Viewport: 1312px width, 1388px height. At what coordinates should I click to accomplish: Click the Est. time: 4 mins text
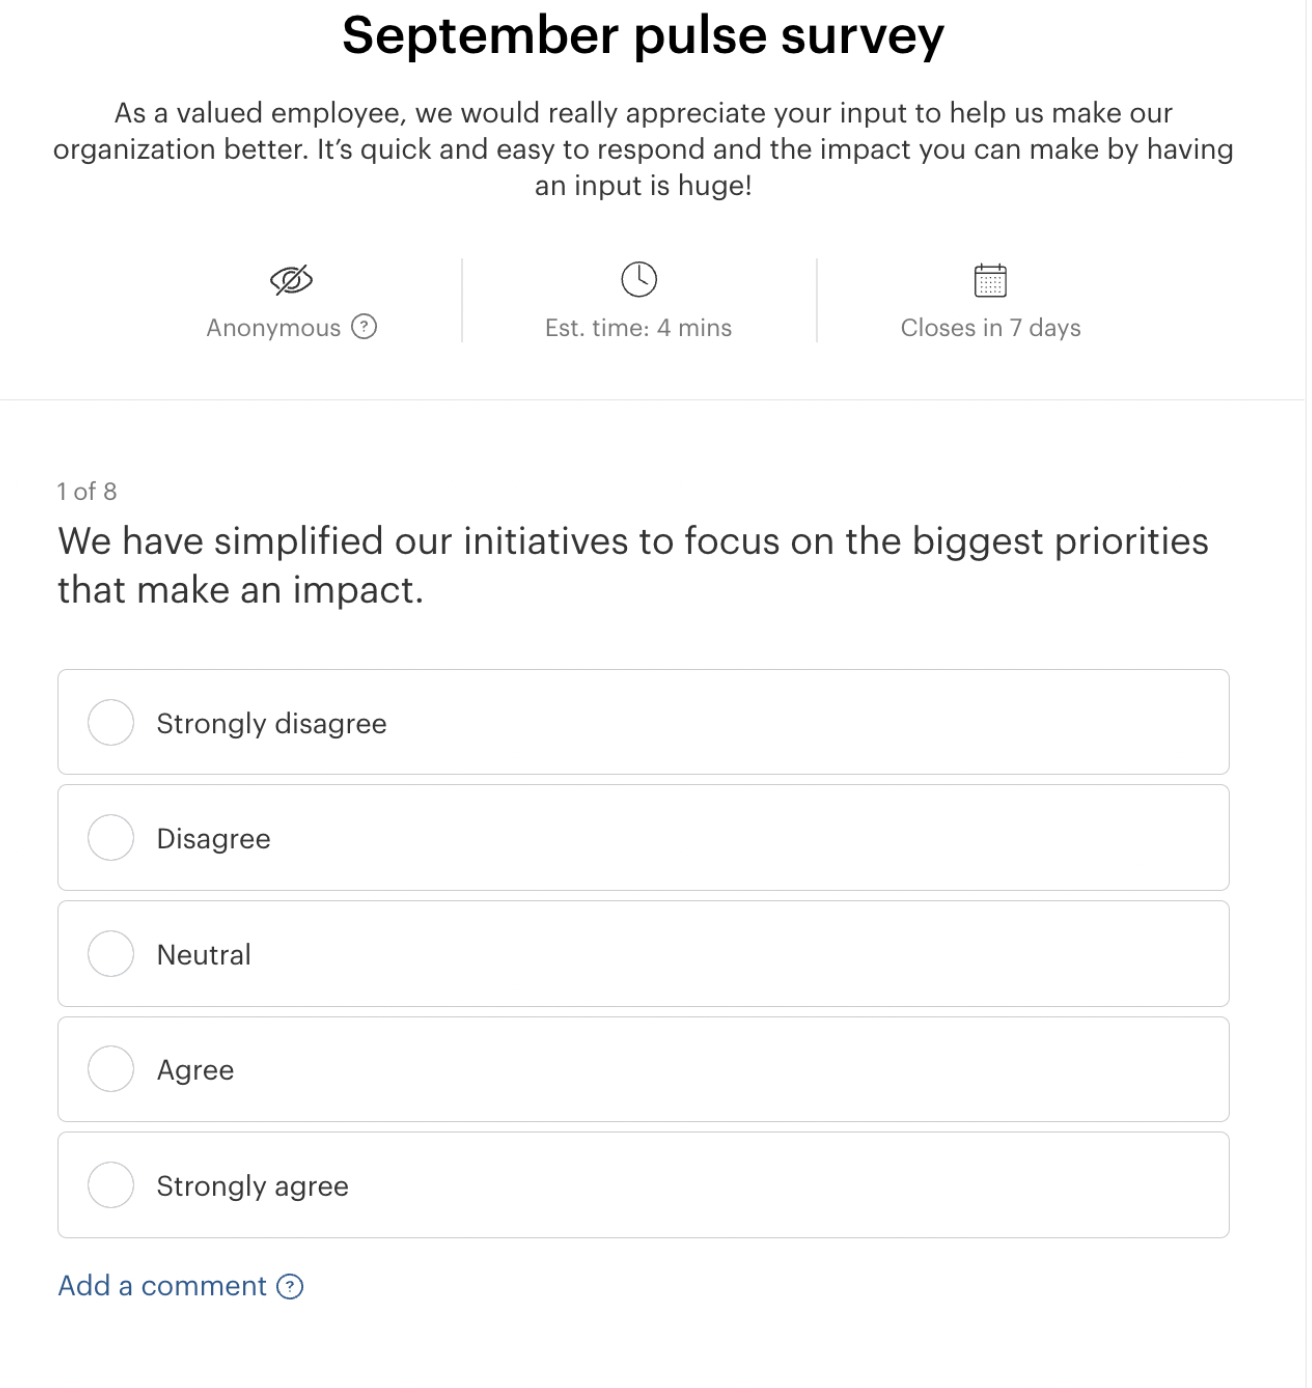638,328
